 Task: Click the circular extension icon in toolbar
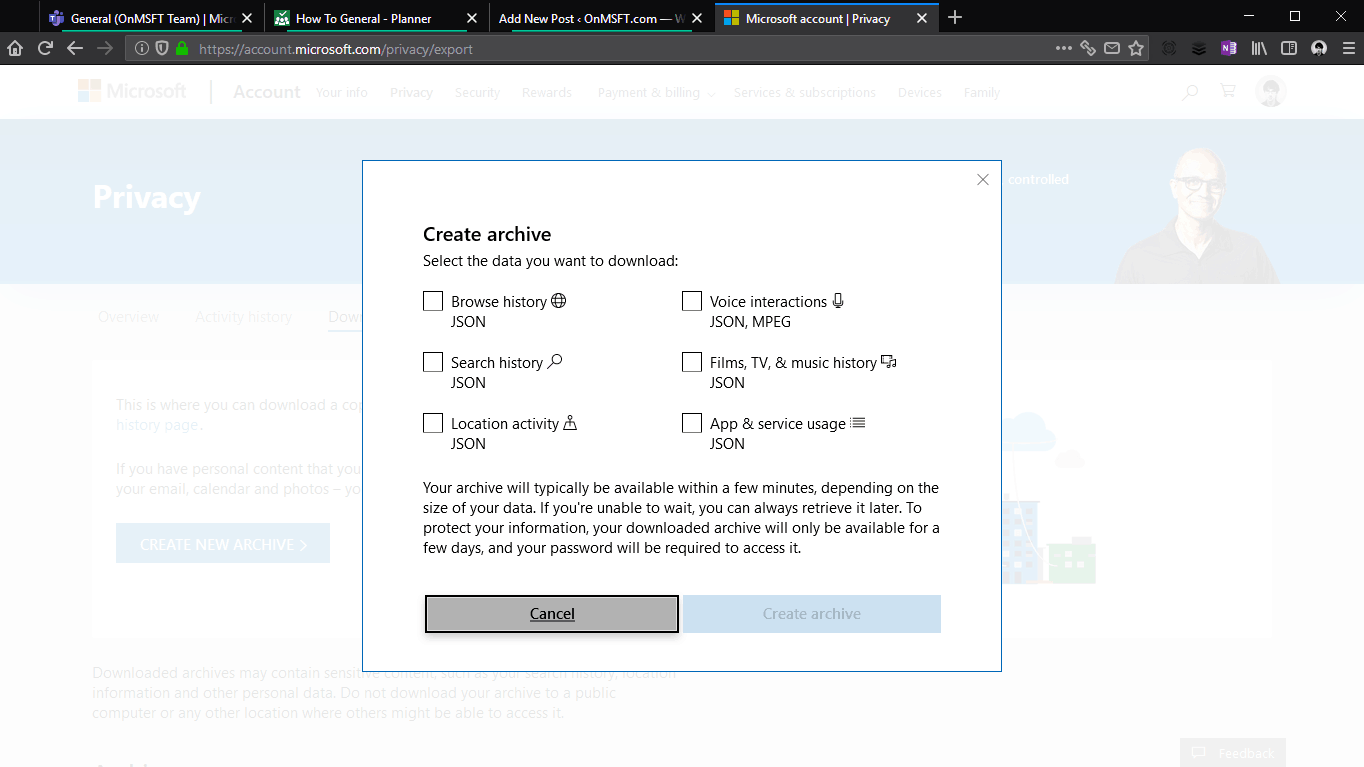[1169, 48]
